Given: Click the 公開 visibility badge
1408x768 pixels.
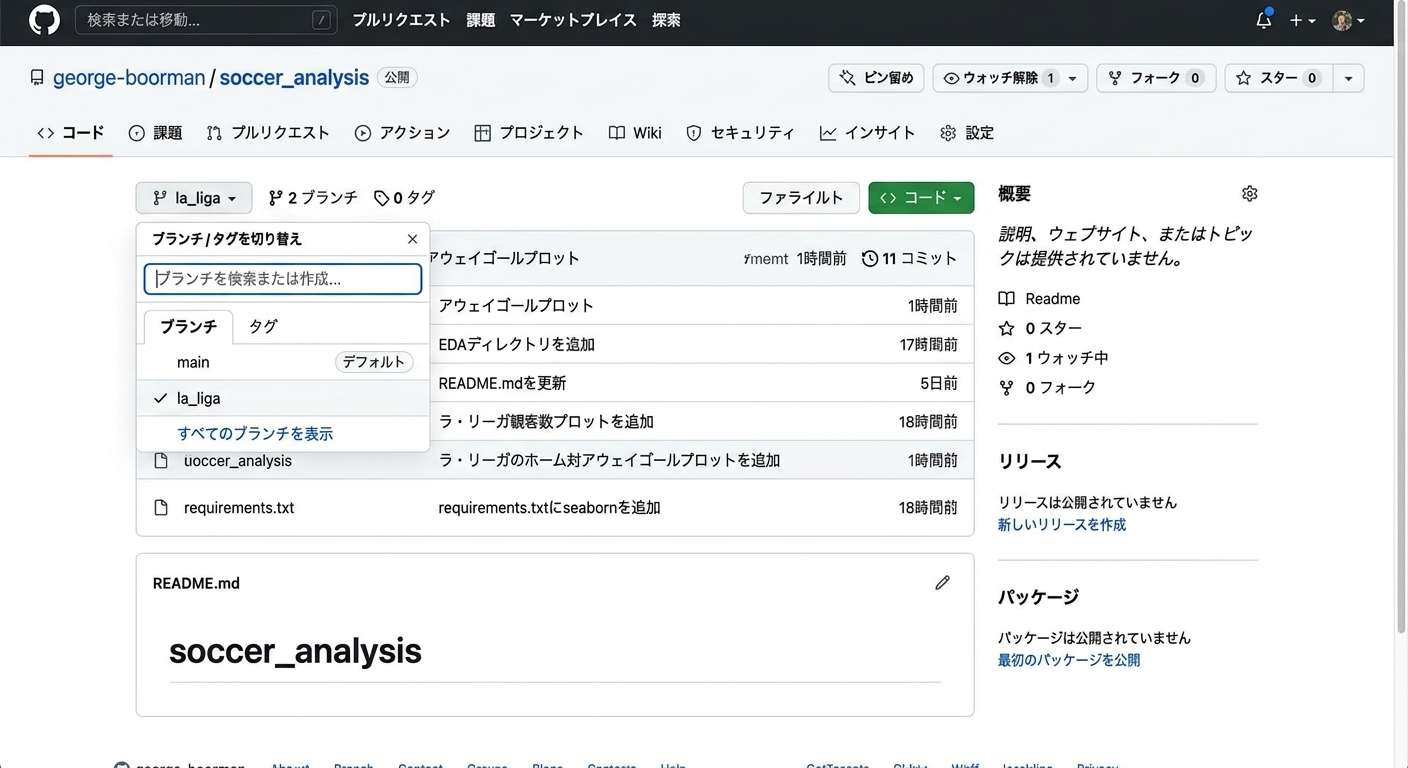Looking at the screenshot, I should (397, 78).
